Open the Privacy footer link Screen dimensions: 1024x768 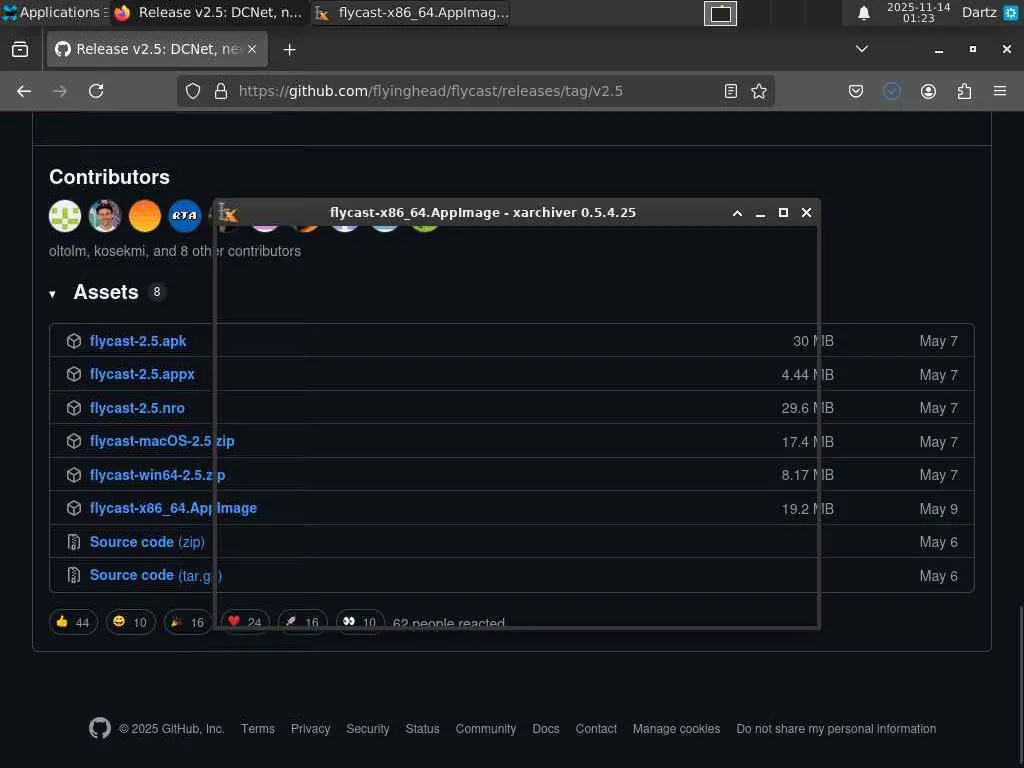[310, 729]
